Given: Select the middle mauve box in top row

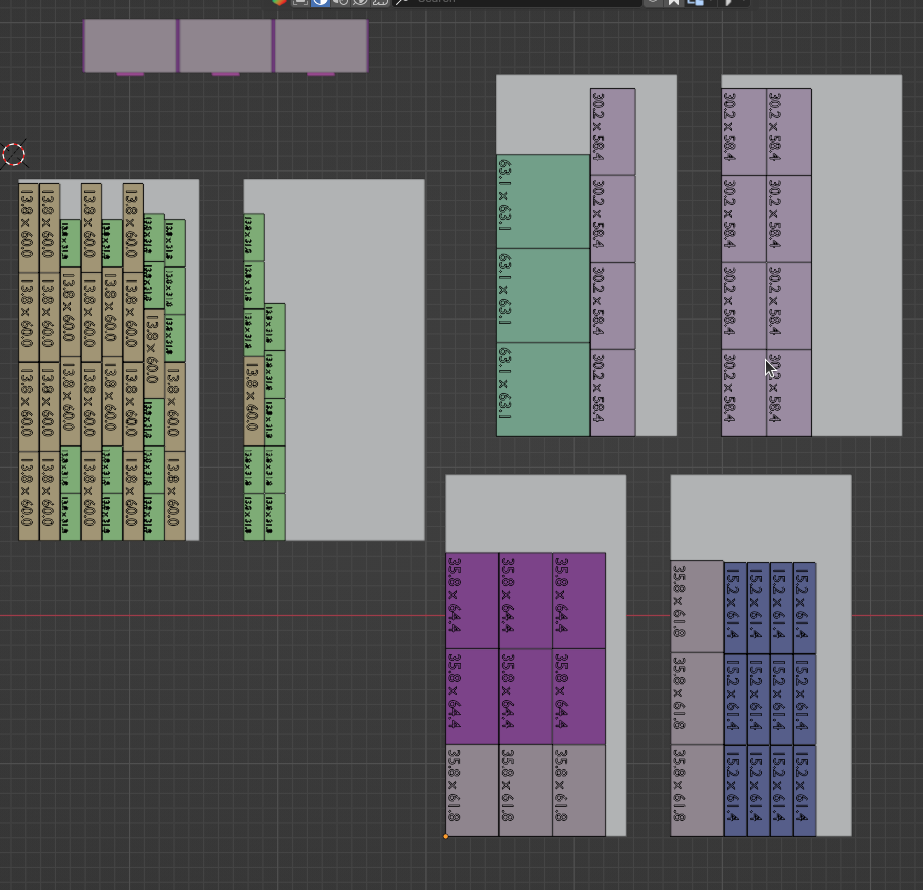Looking at the screenshot, I should pos(225,45).
